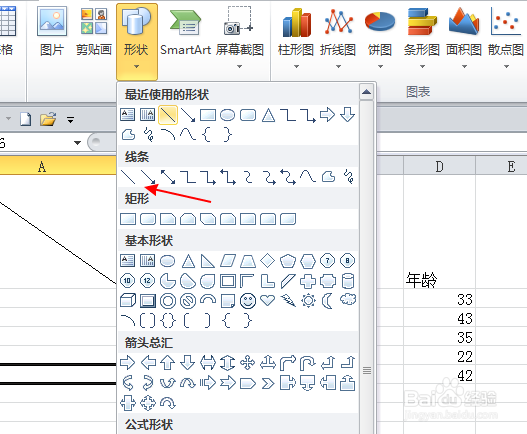Select the Moon shape
Image resolution: width=527 pixels, height=434 pixels.
(327, 301)
